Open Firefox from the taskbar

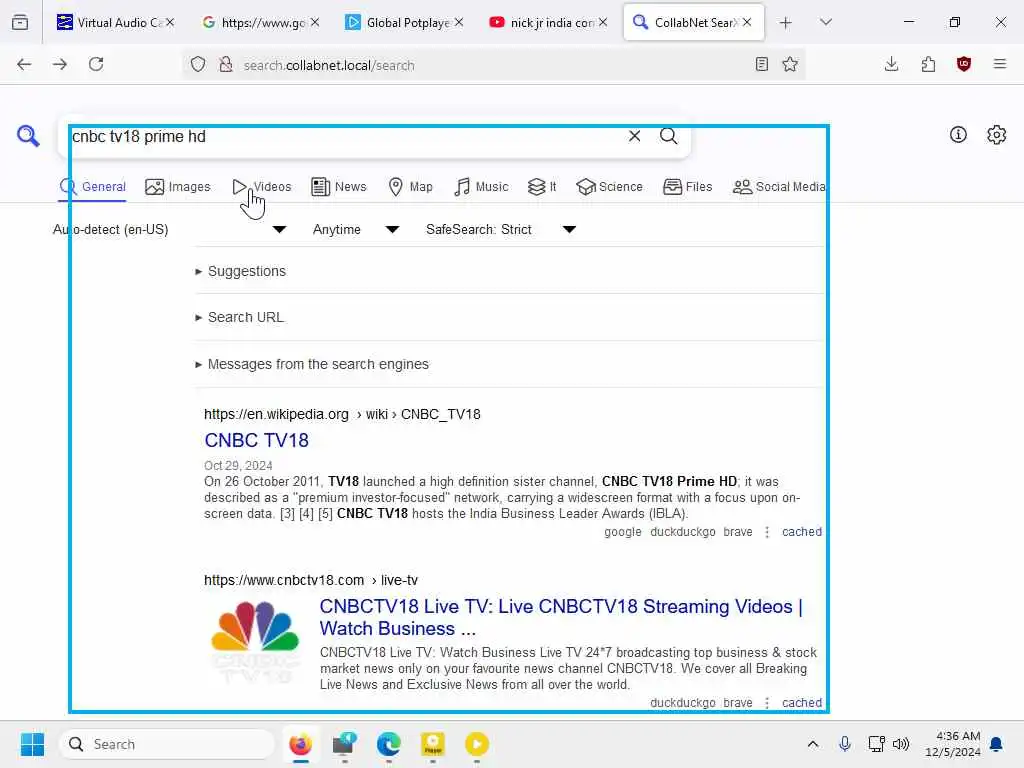300,744
